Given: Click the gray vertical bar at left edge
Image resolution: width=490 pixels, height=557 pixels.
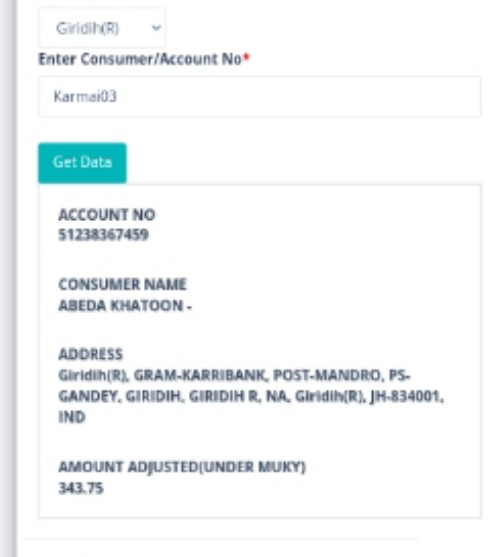Looking at the screenshot, I should pyautogui.click(x=9, y=278).
